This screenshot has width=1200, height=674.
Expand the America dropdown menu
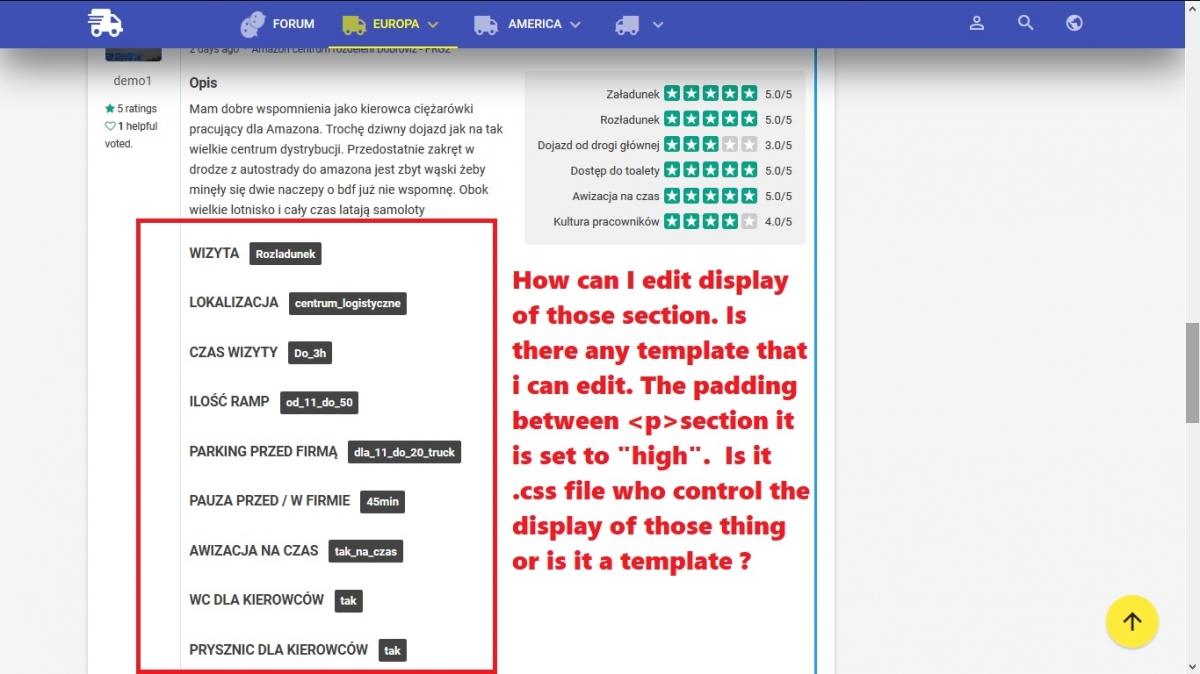[x=575, y=24]
